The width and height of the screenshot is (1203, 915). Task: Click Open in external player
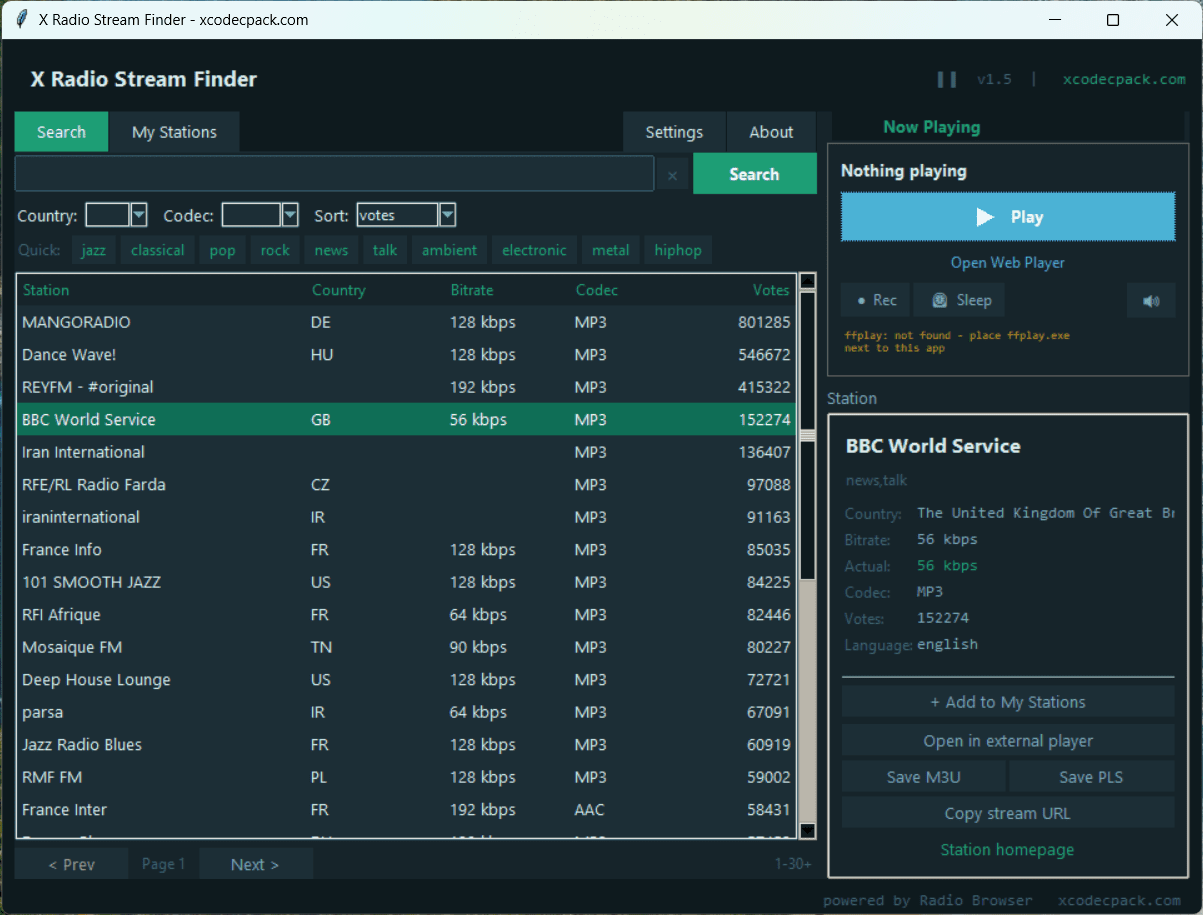[x=1008, y=741]
